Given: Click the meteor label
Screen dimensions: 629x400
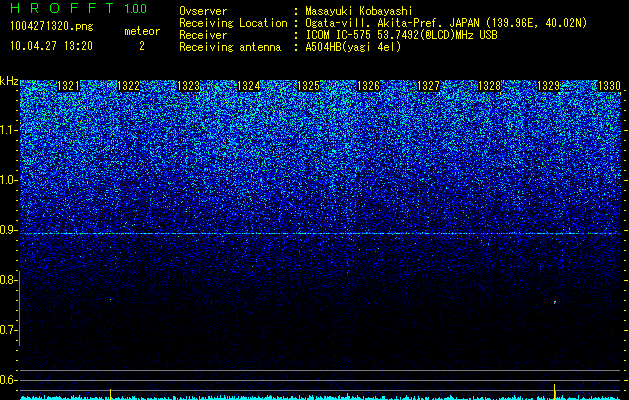Looking at the screenshot, I should (x=142, y=31).
